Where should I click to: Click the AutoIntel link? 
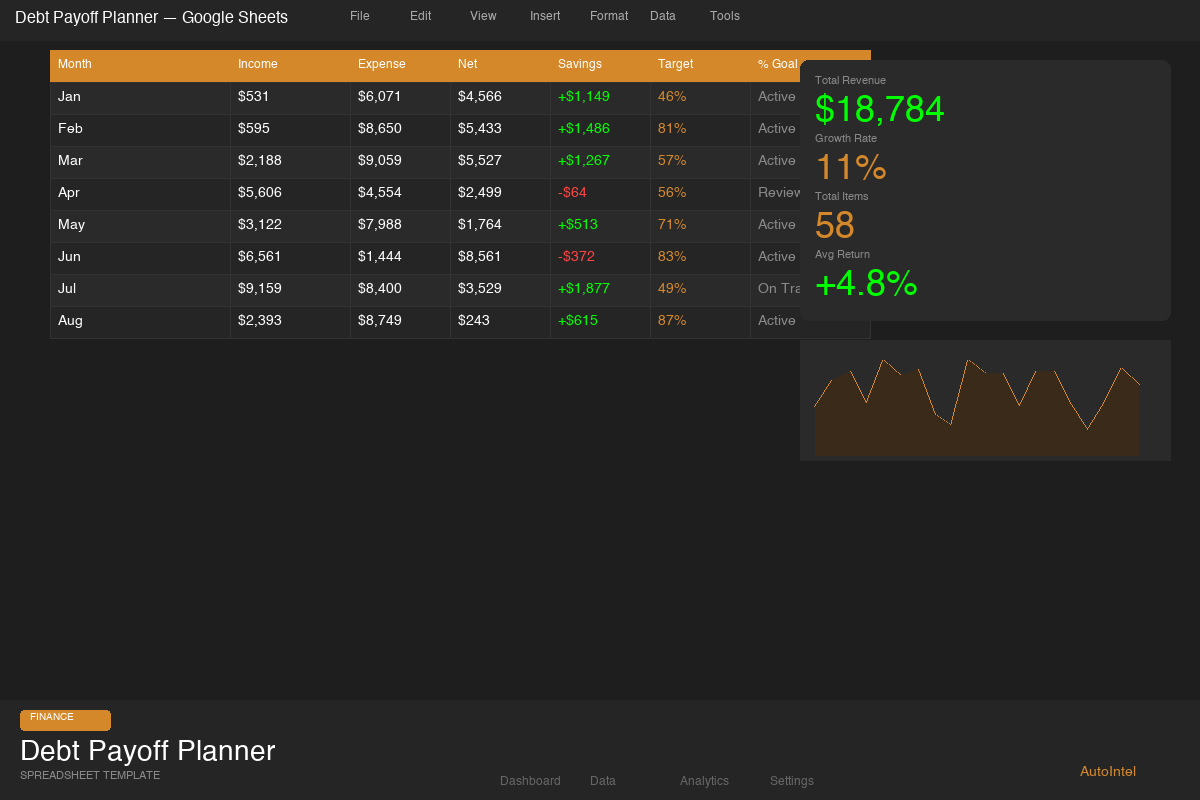[1108, 771]
